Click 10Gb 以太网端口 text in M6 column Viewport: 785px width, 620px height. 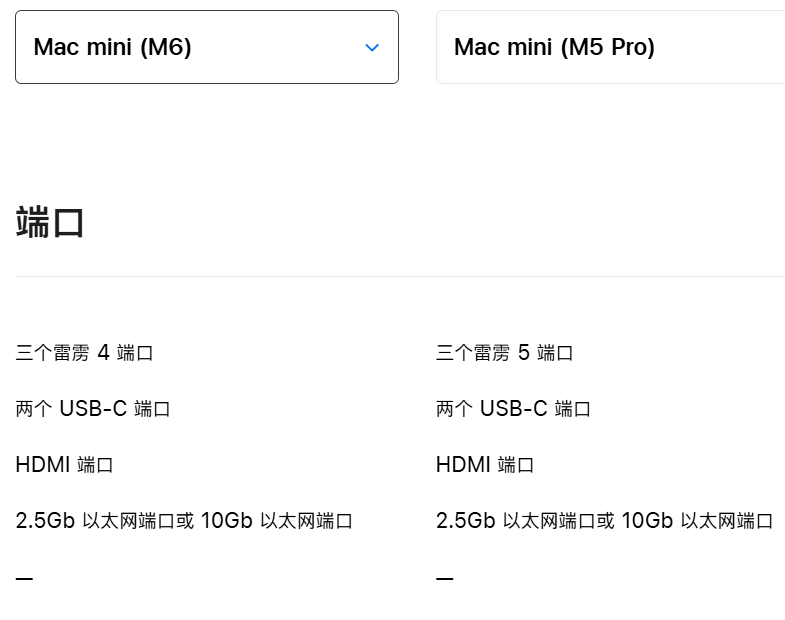click(x=277, y=521)
